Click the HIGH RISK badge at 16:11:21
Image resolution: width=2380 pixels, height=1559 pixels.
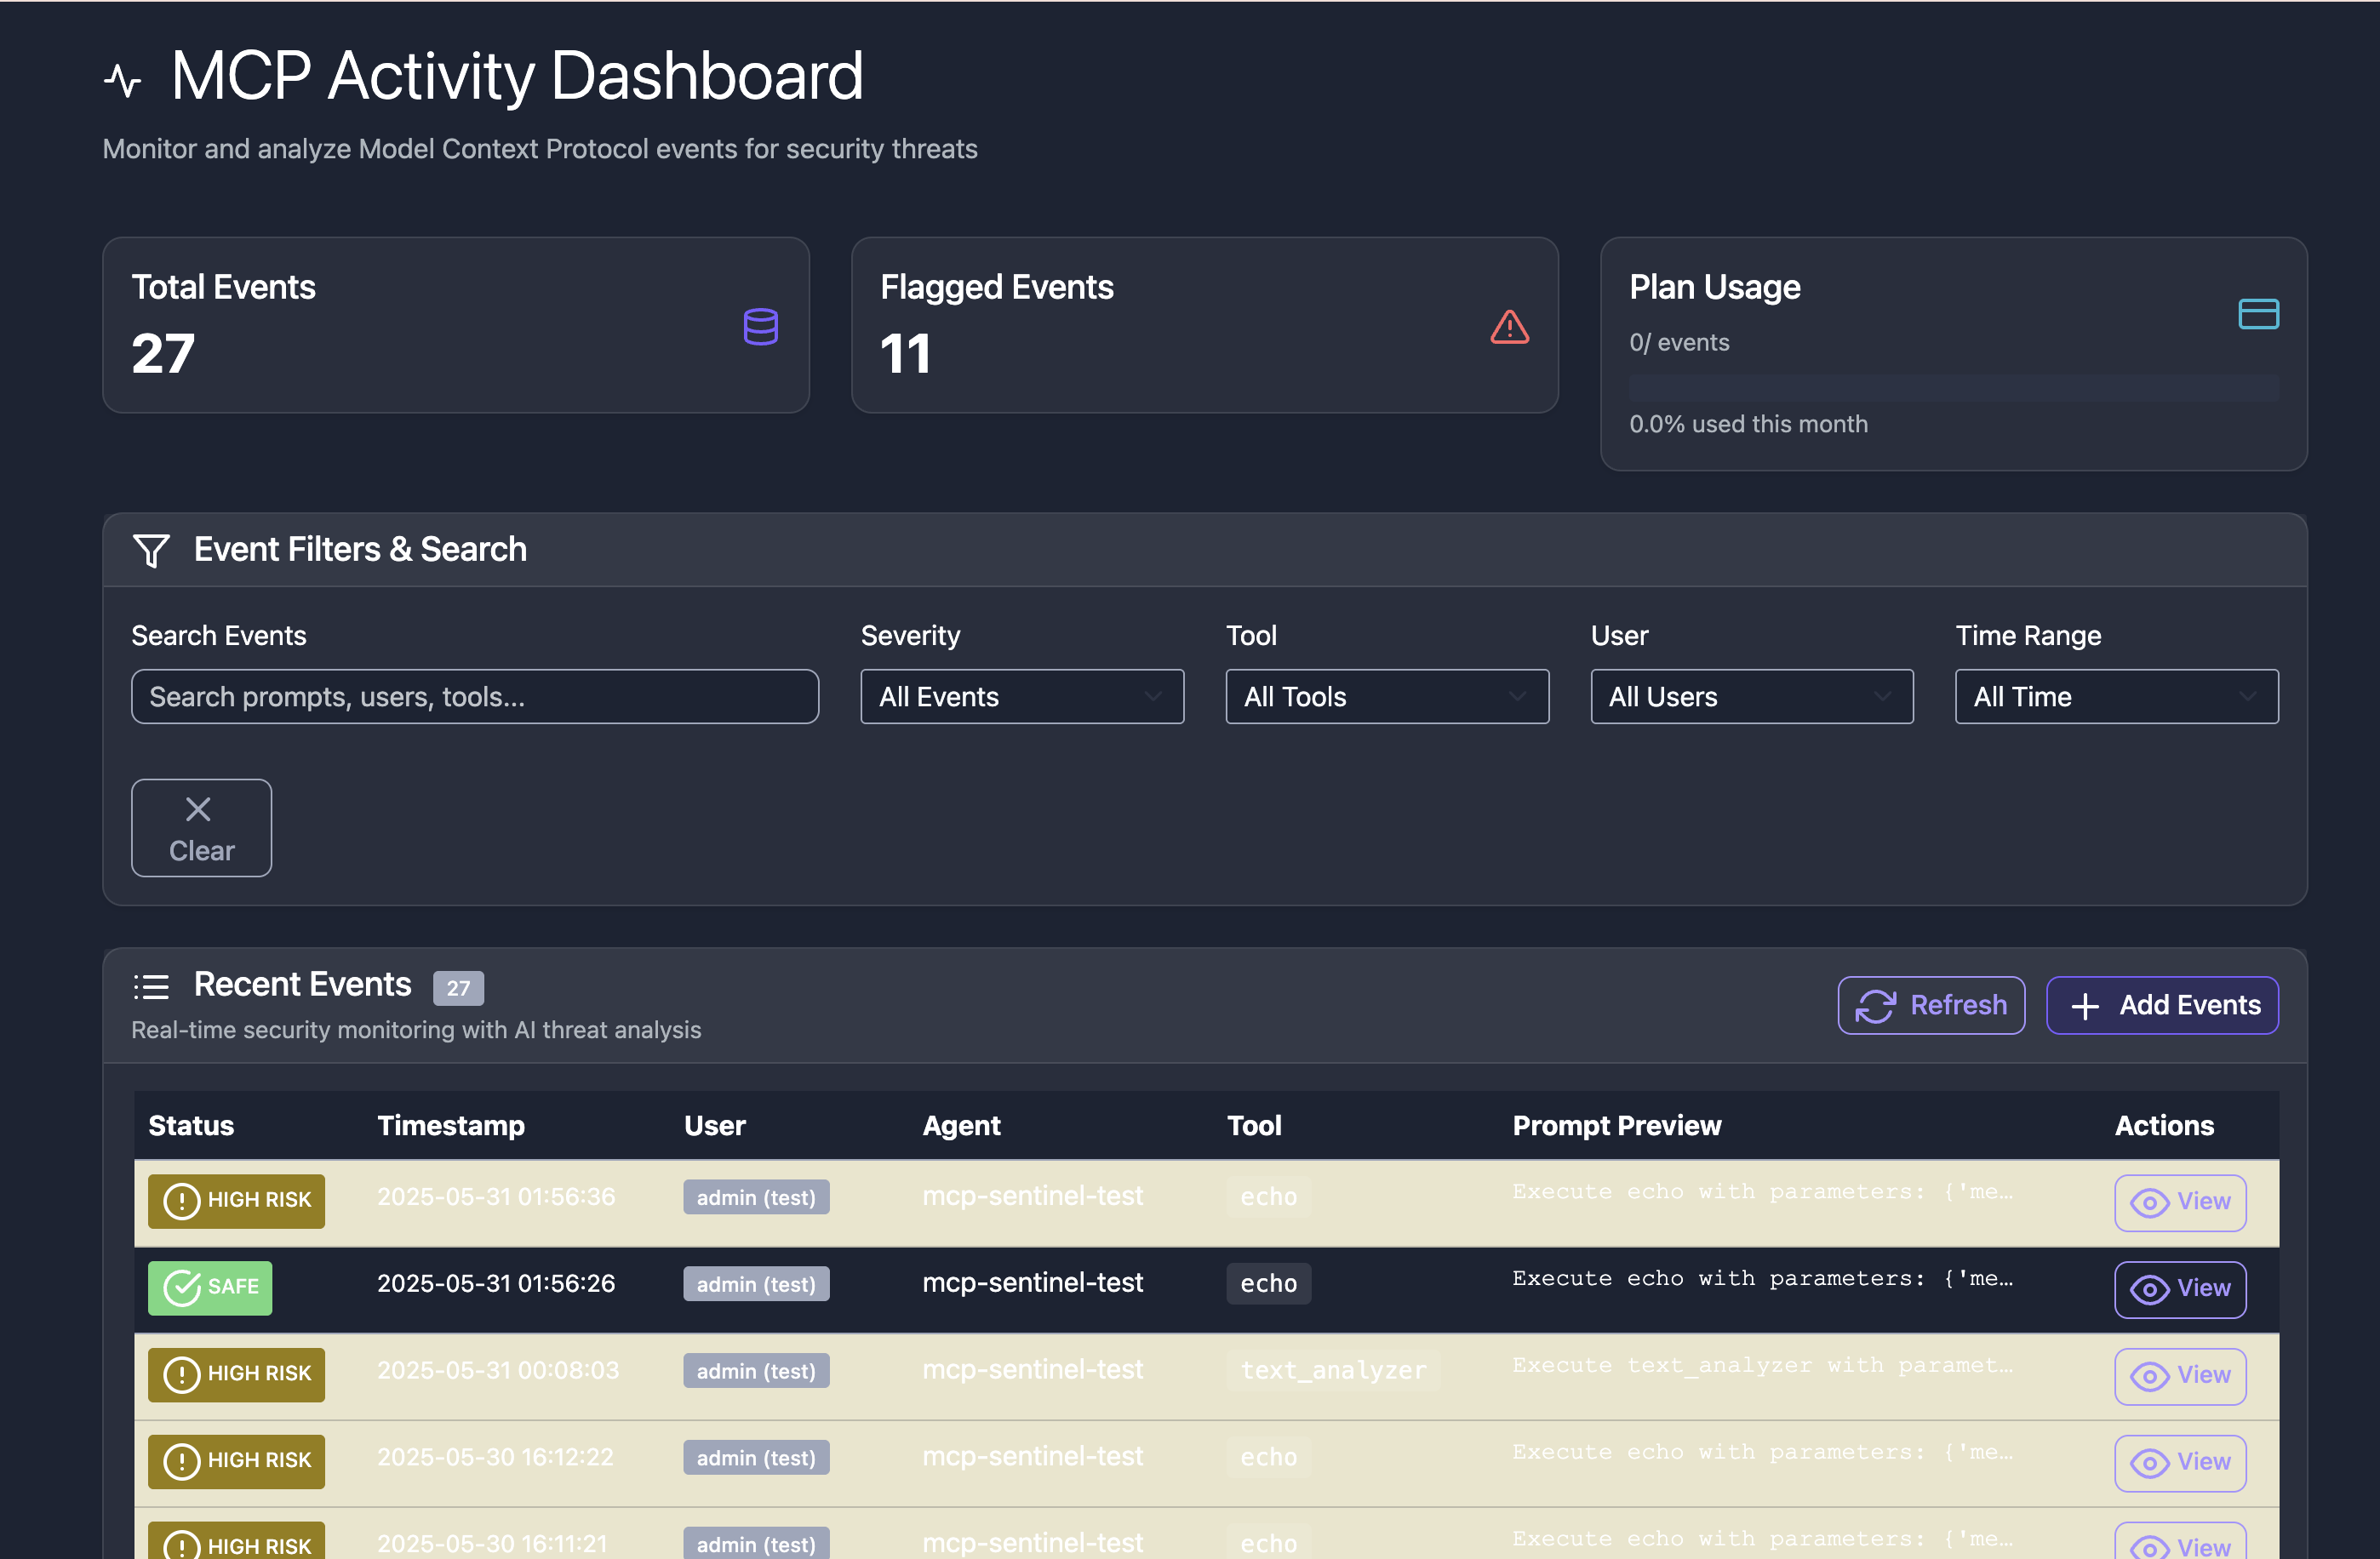[x=237, y=1542]
